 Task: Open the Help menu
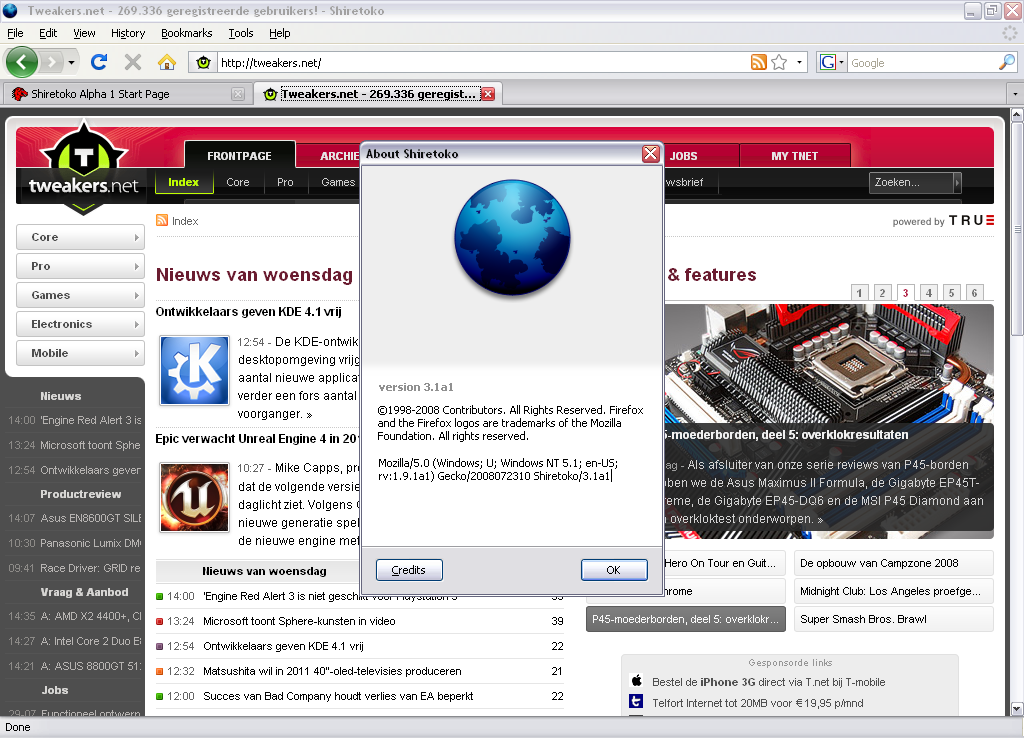pos(280,33)
